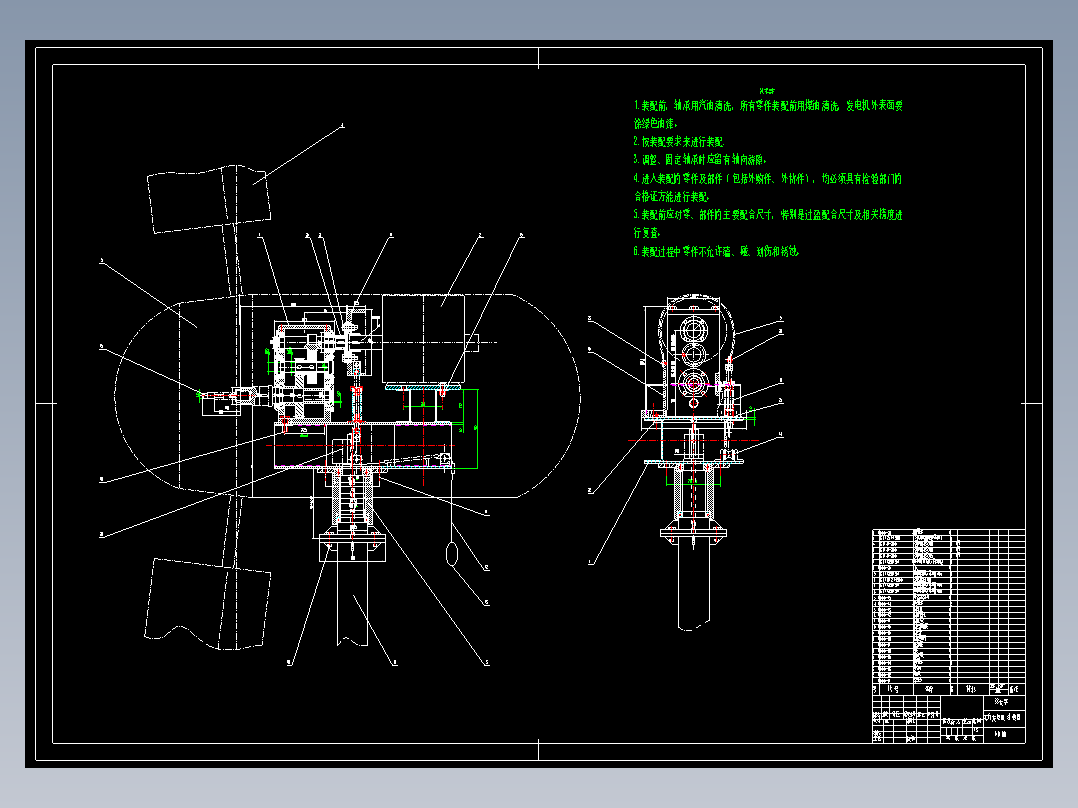The height and width of the screenshot is (808, 1078).
Task: Click the oval pendant hanging below the main assembly
Action: coord(452,554)
